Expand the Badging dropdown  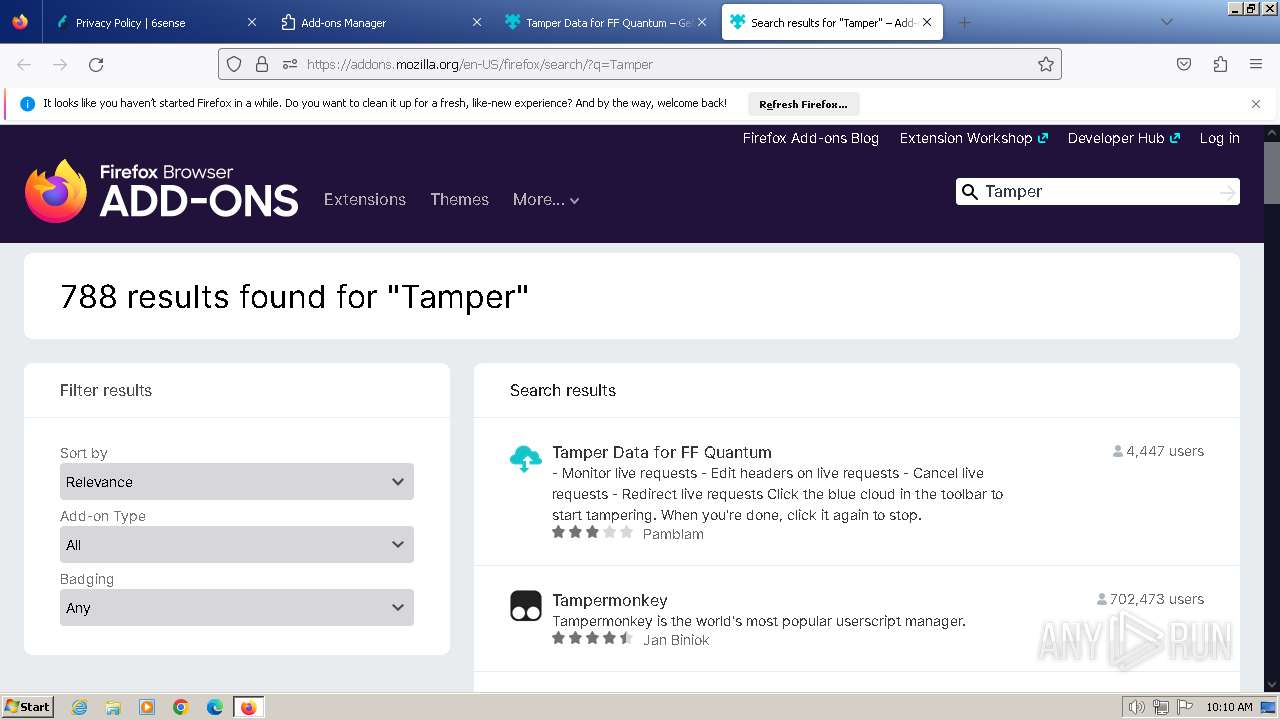(x=237, y=608)
